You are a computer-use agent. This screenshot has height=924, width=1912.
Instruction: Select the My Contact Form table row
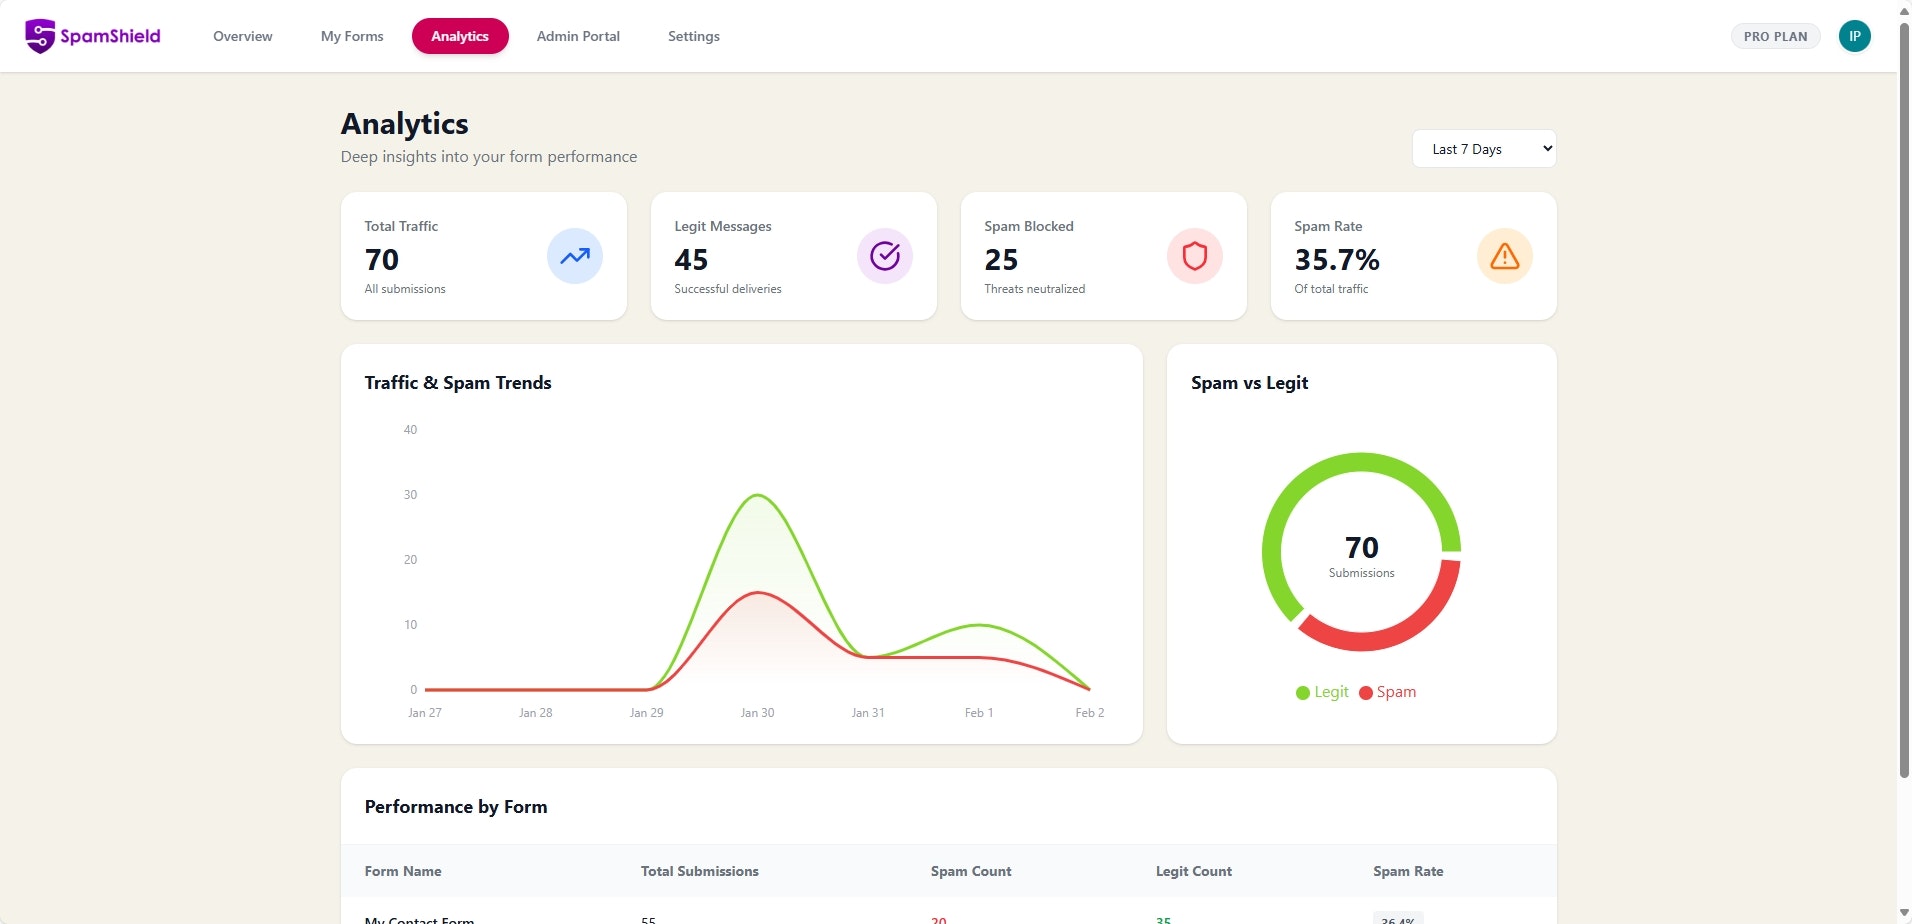(x=420, y=918)
